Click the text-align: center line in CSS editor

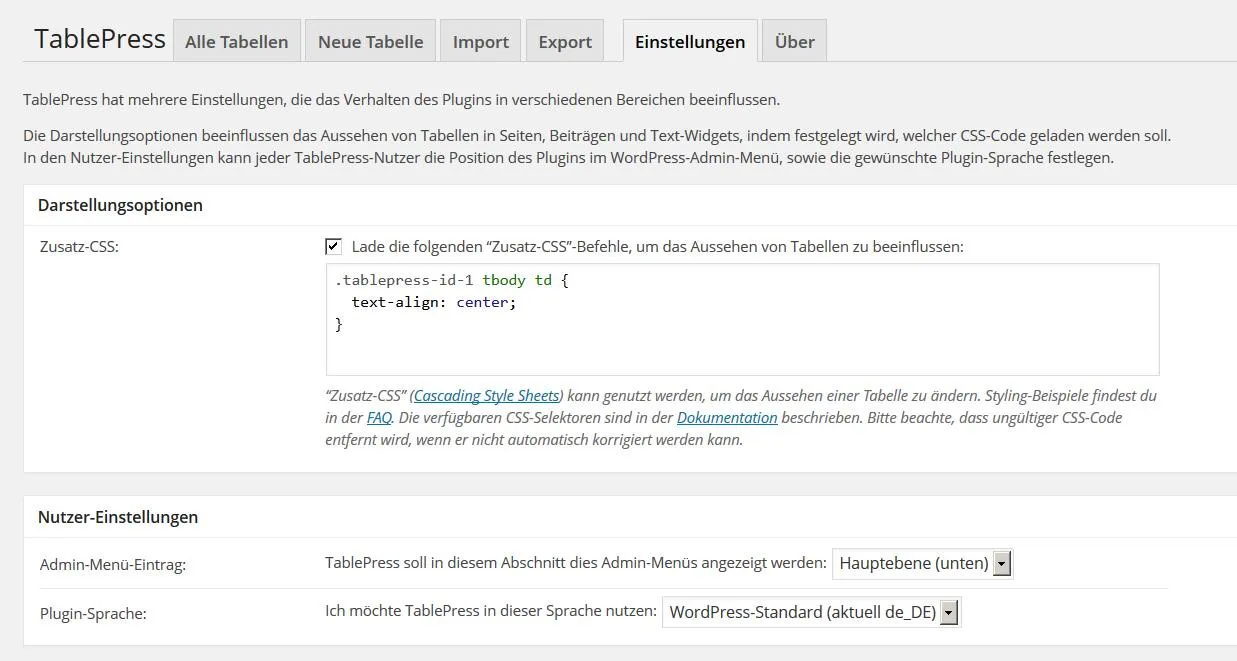(x=434, y=302)
